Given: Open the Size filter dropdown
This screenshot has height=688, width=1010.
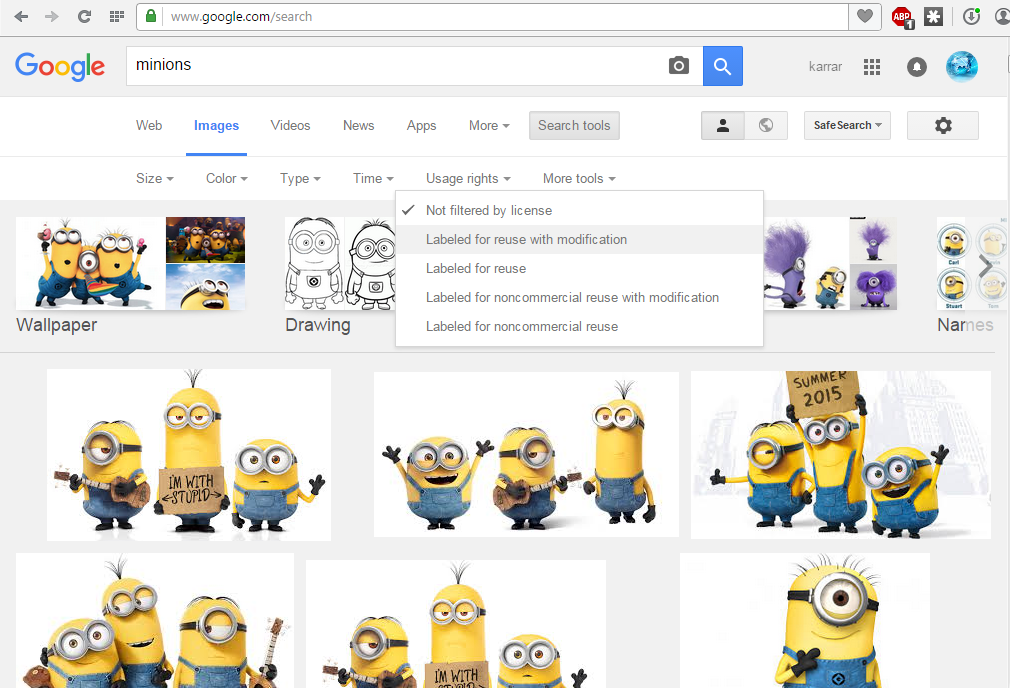Looking at the screenshot, I should pos(155,178).
